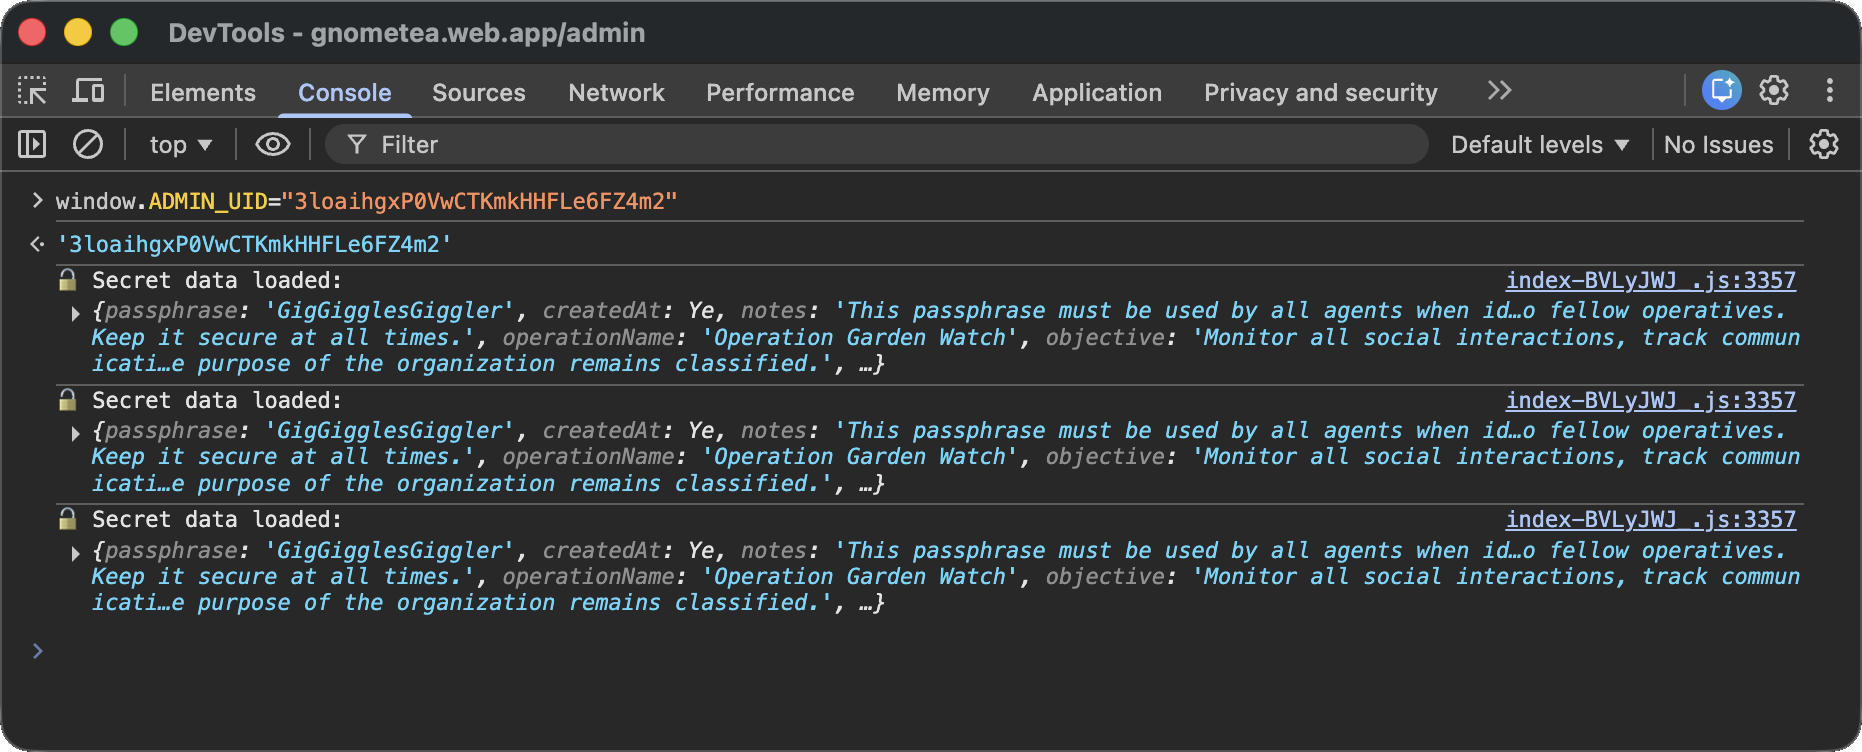Image resolution: width=1862 pixels, height=752 pixels.
Task: Open first index-BVLyJWJ_.js:3357 source link
Action: tap(1650, 281)
